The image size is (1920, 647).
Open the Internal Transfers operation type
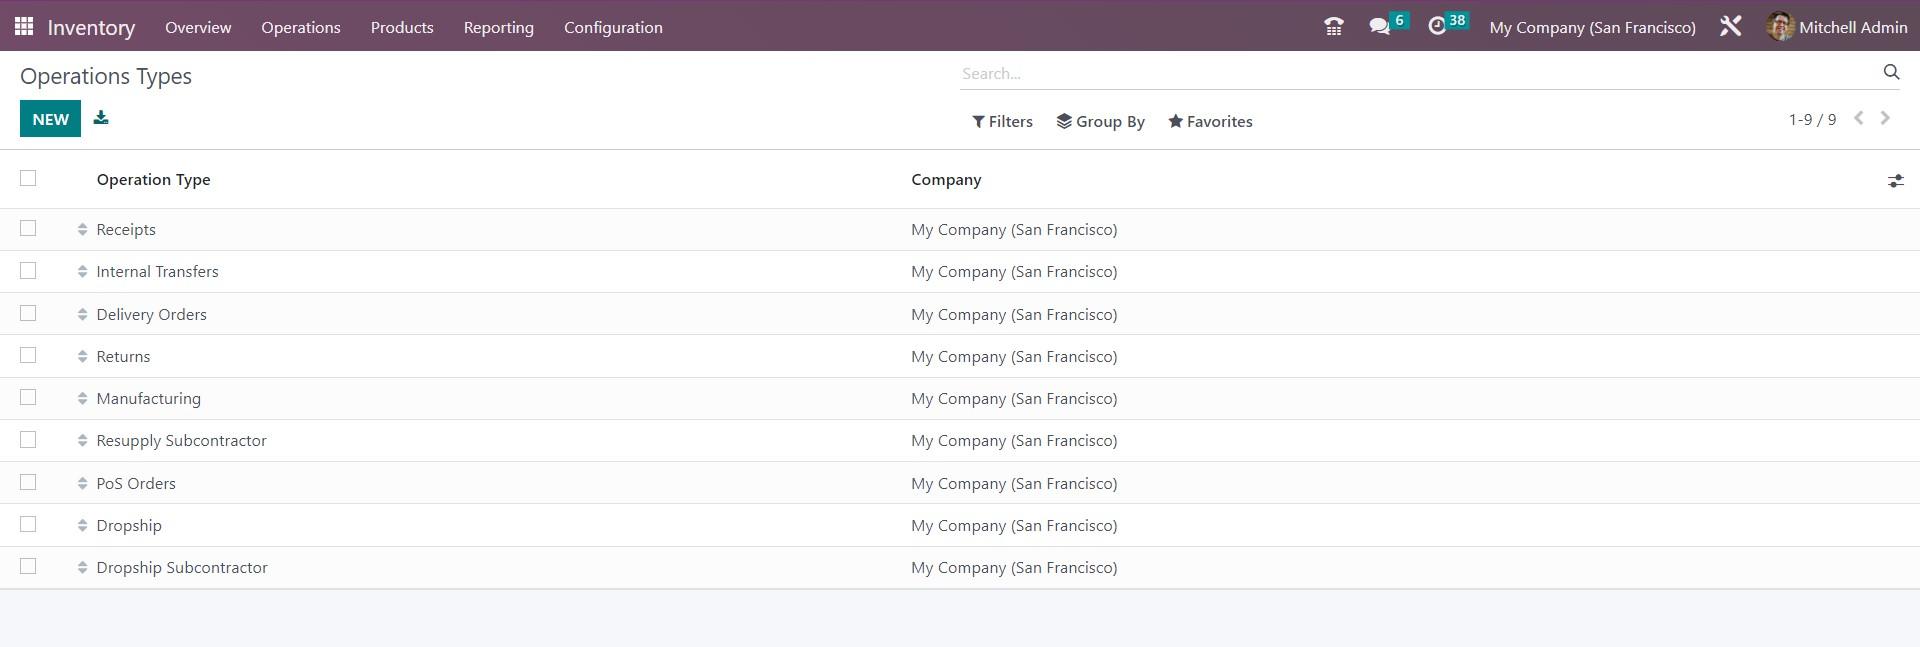(x=157, y=272)
